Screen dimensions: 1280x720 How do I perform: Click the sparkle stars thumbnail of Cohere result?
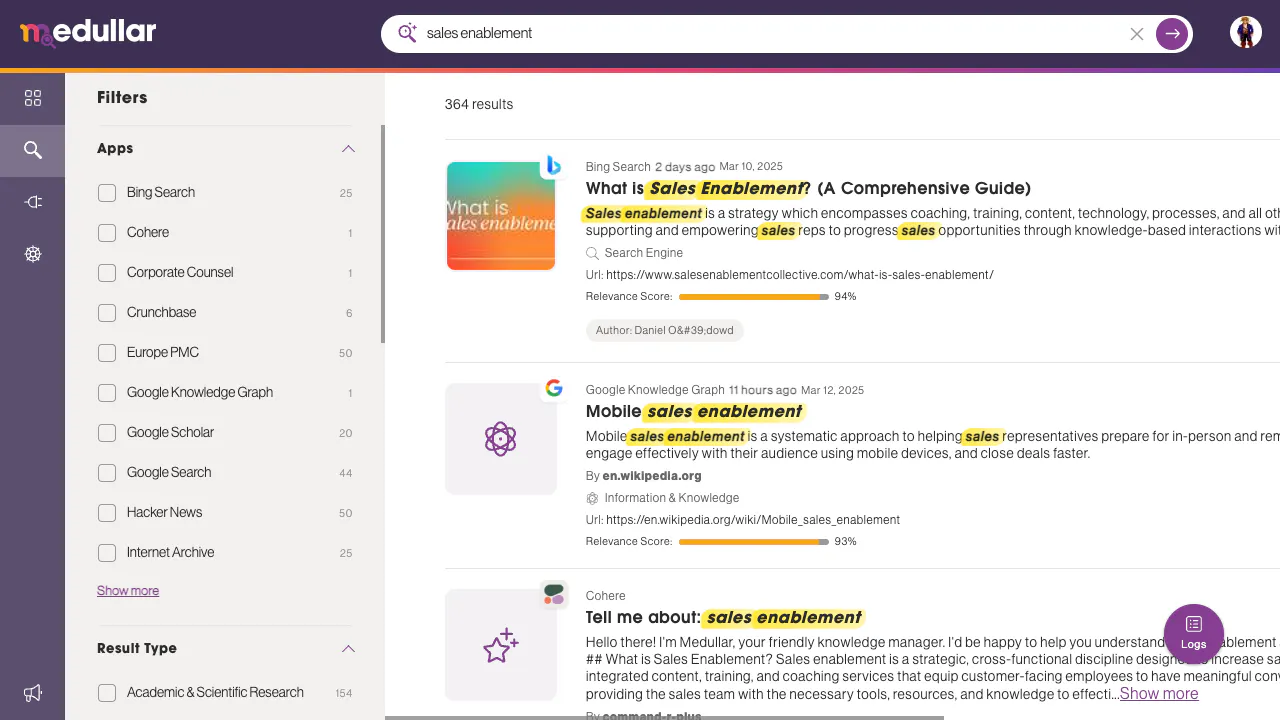pos(500,645)
